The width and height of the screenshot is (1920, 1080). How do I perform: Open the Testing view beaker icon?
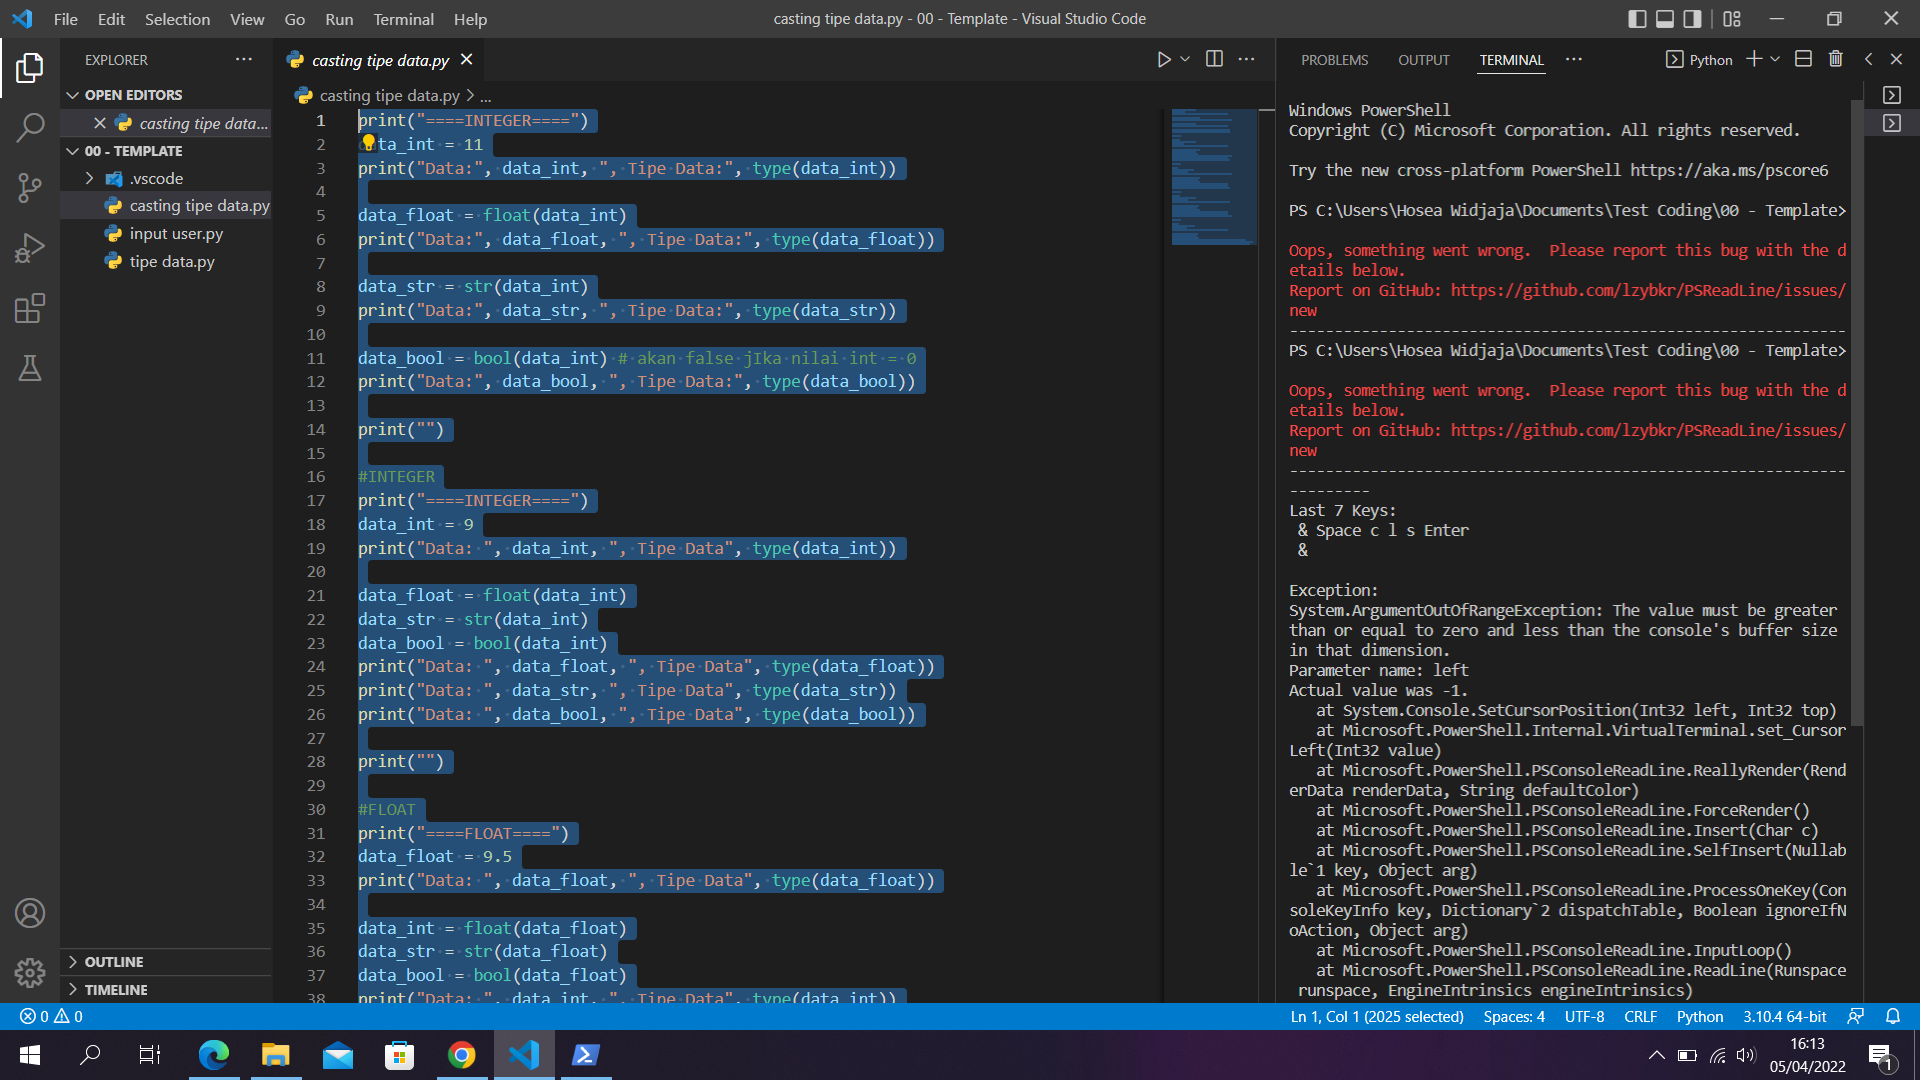[x=30, y=368]
